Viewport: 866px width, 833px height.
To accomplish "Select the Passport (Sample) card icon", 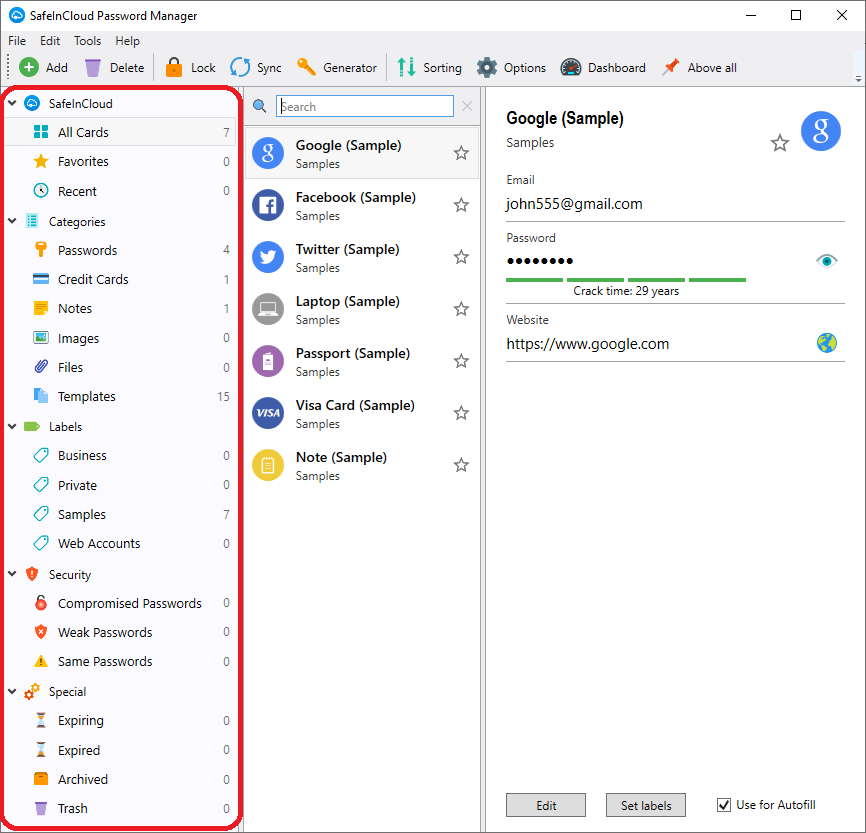I will [268, 361].
